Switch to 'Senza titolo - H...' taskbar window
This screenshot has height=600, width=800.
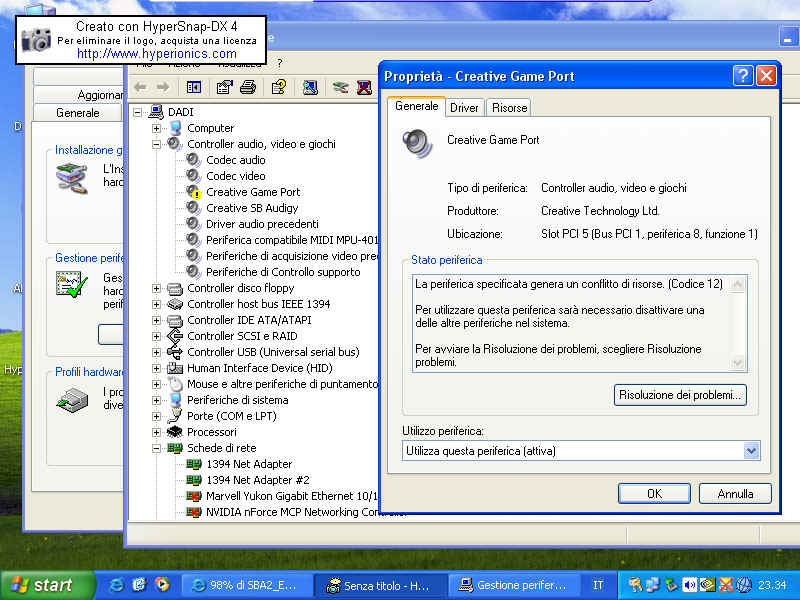point(380,585)
